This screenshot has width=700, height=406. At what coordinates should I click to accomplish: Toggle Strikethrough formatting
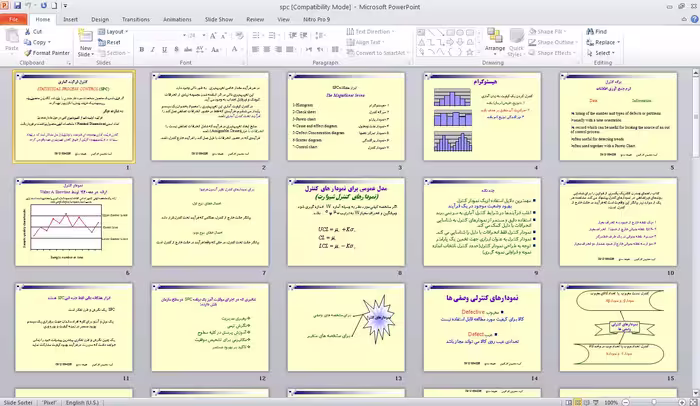(188, 50)
